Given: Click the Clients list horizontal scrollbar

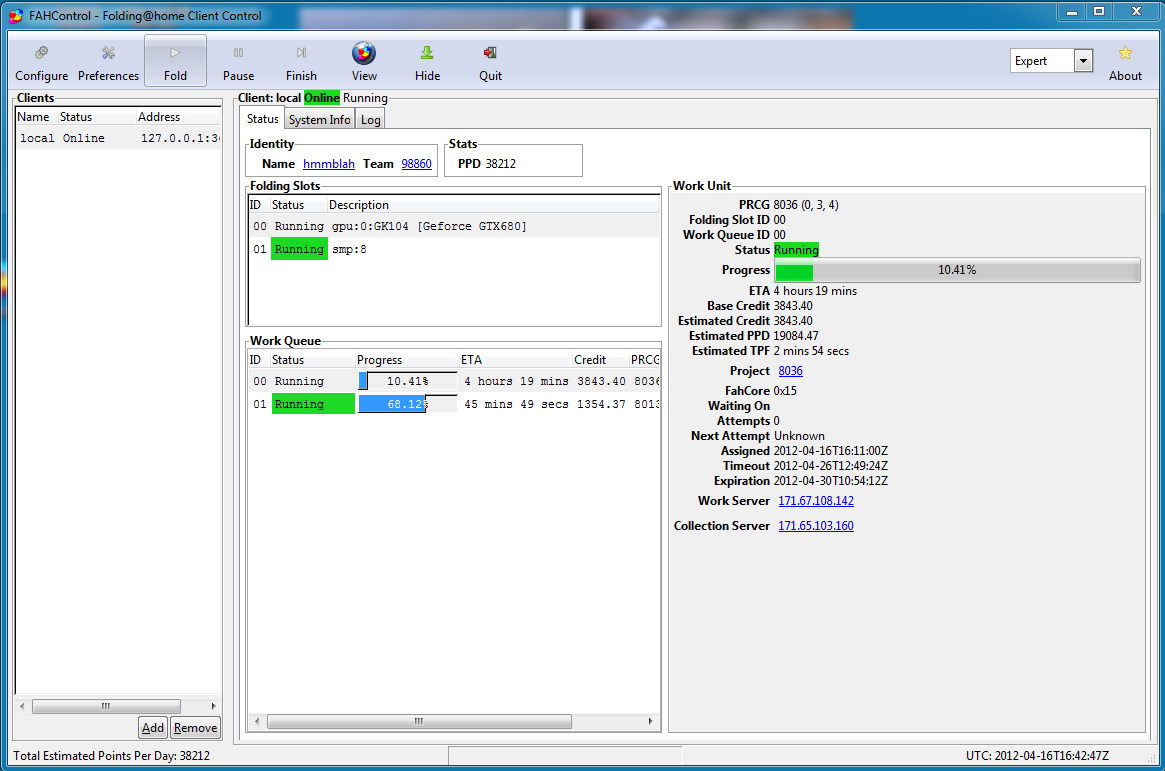Looking at the screenshot, I should [106, 706].
